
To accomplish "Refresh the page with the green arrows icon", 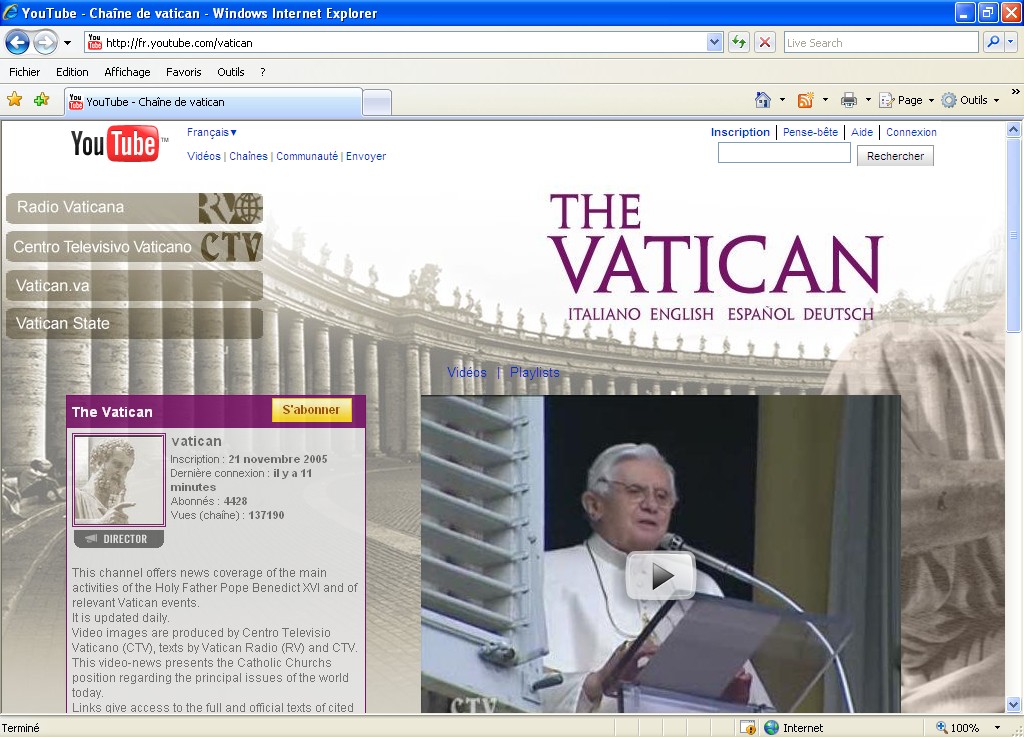I will click(739, 43).
